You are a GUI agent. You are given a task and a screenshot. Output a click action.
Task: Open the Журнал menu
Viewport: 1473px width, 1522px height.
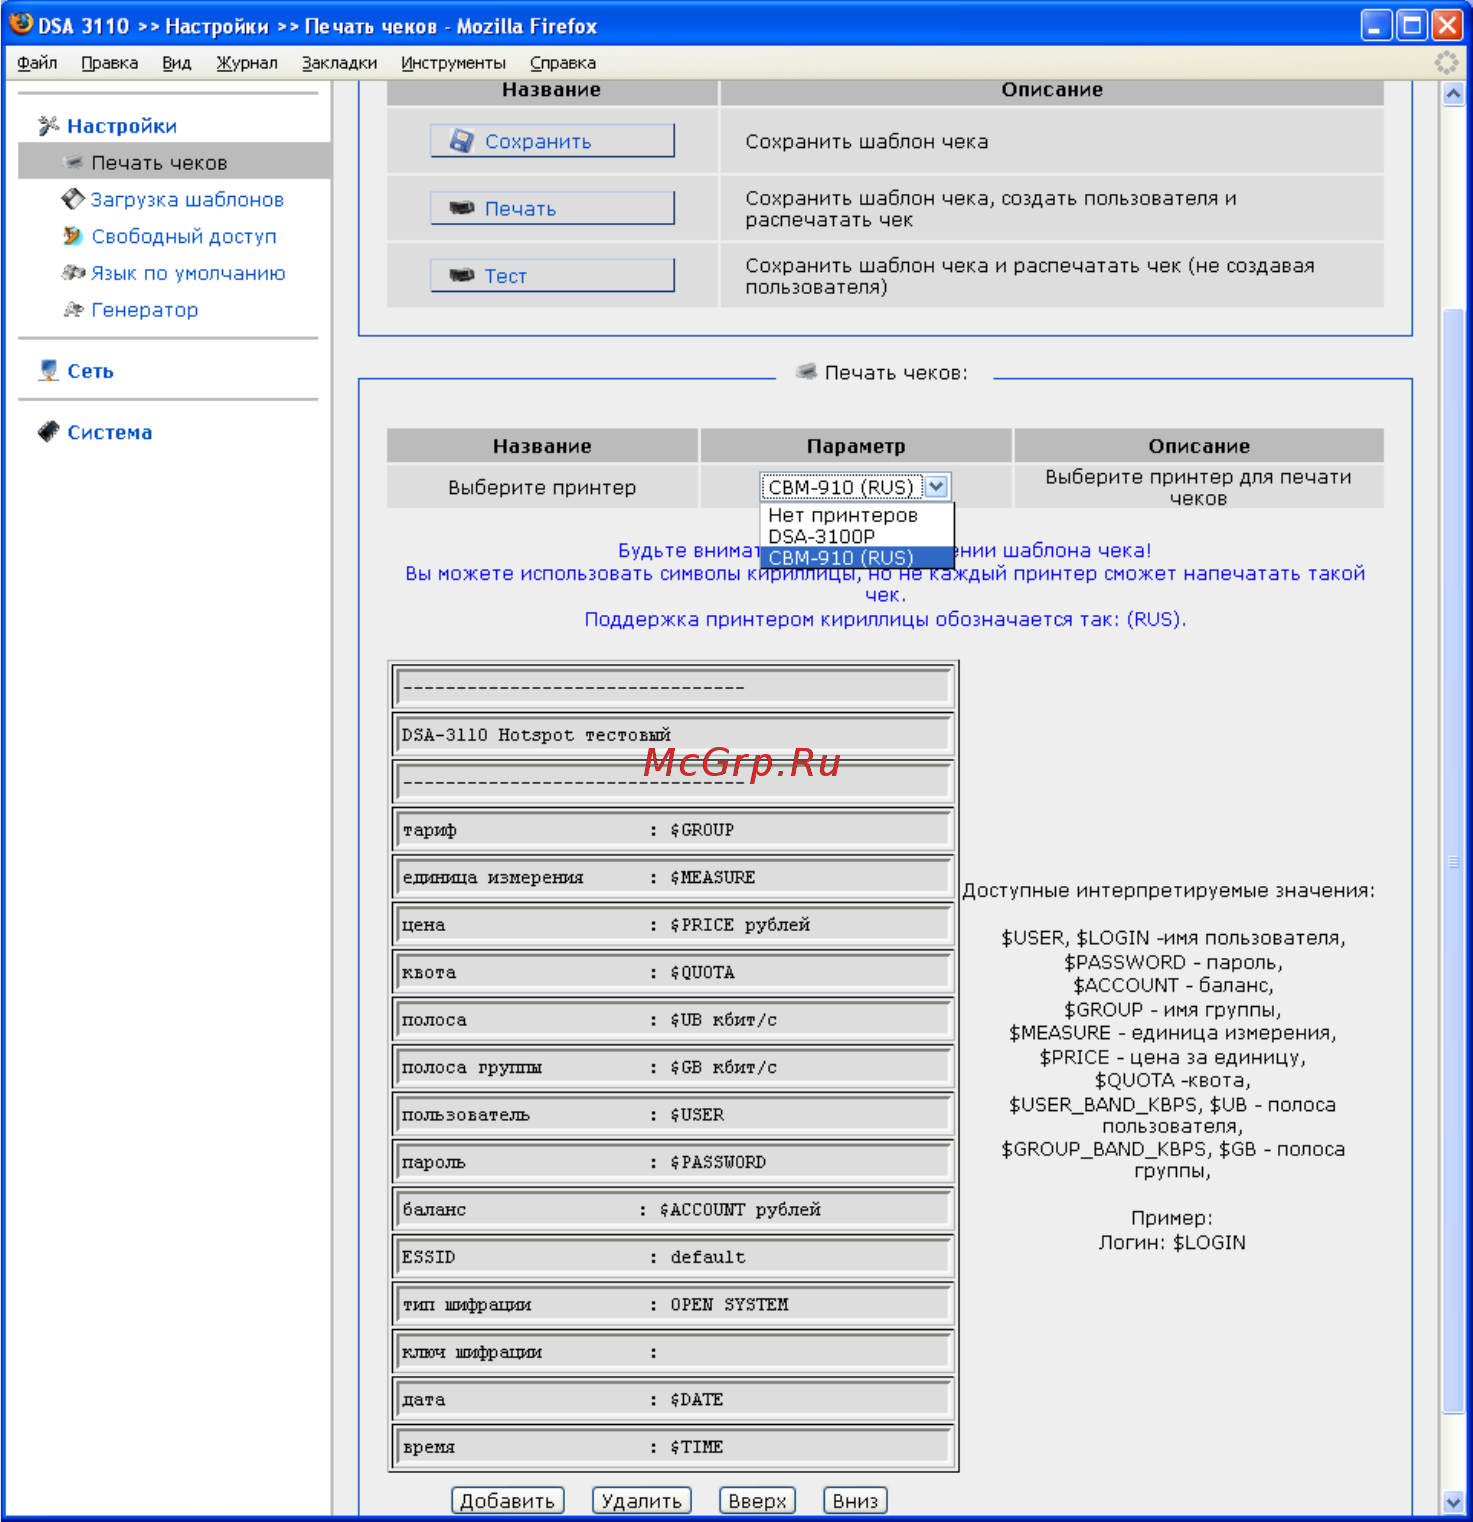(x=247, y=63)
